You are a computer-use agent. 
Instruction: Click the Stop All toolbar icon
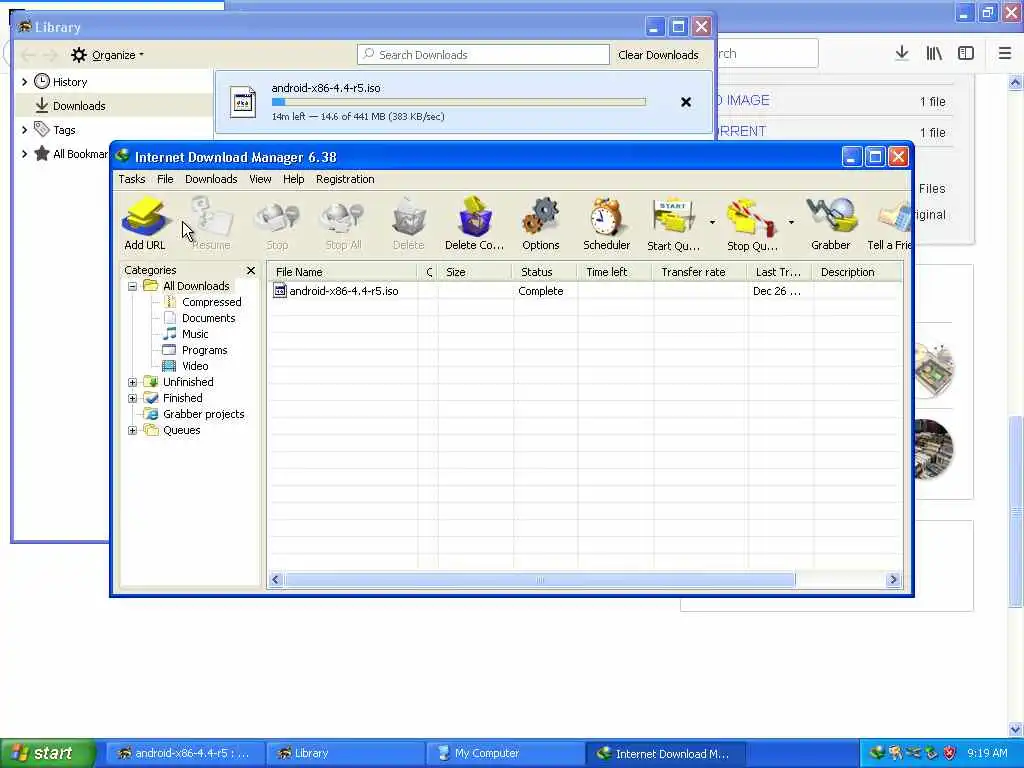tap(343, 224)
